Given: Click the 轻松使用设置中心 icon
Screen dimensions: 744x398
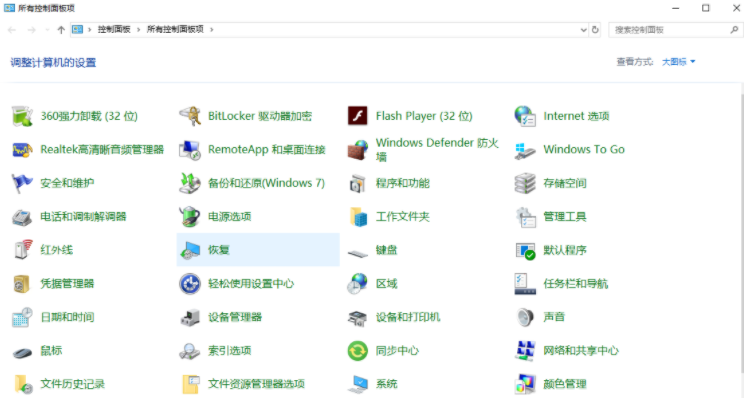Looking at the screenshot, I should (190, 284).
